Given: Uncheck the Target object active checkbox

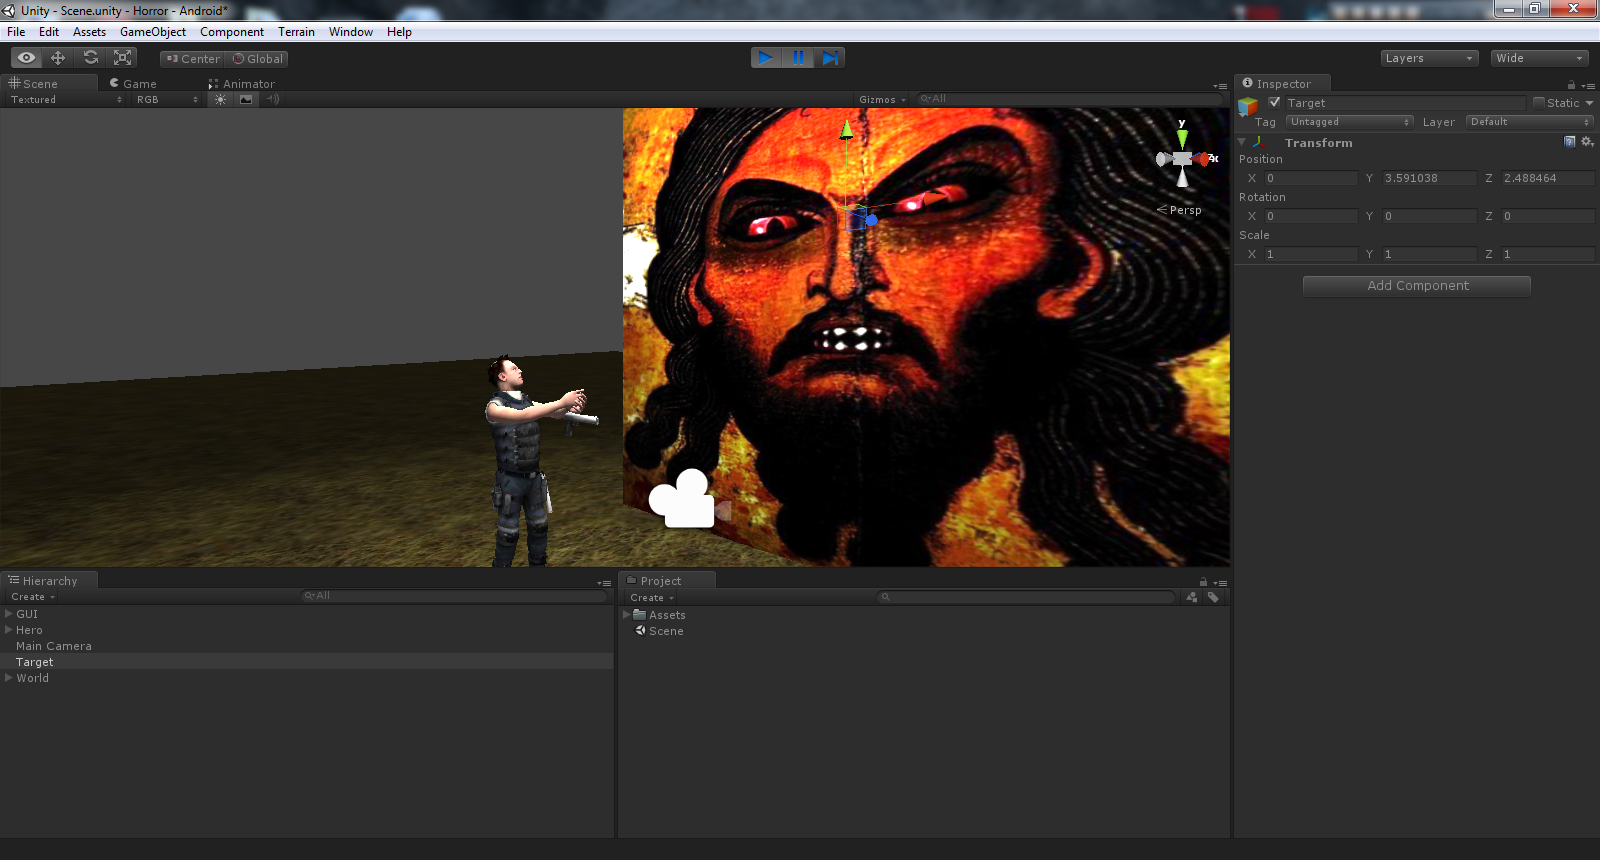Looking at the screenshot, I should (x=1274, y=103).
